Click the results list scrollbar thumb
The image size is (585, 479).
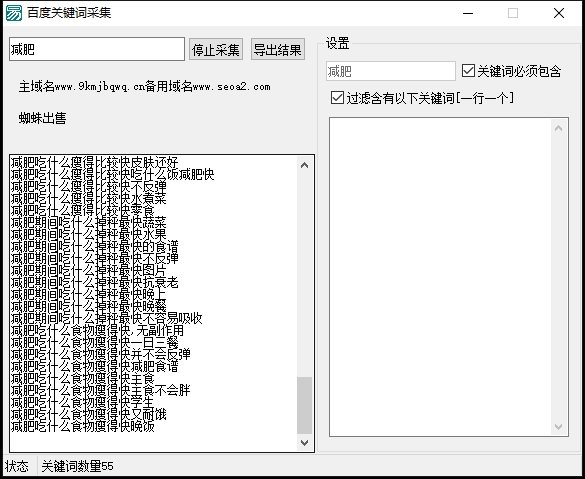pos(304,406)
